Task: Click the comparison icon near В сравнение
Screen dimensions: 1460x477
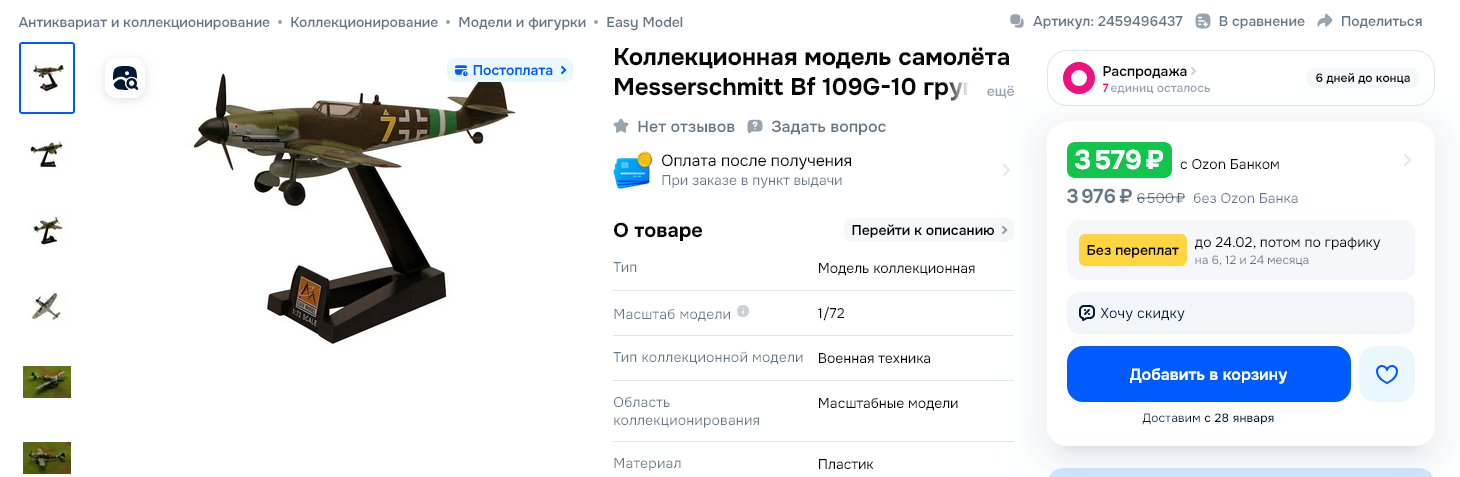Action: click(x=1203, y=21)
